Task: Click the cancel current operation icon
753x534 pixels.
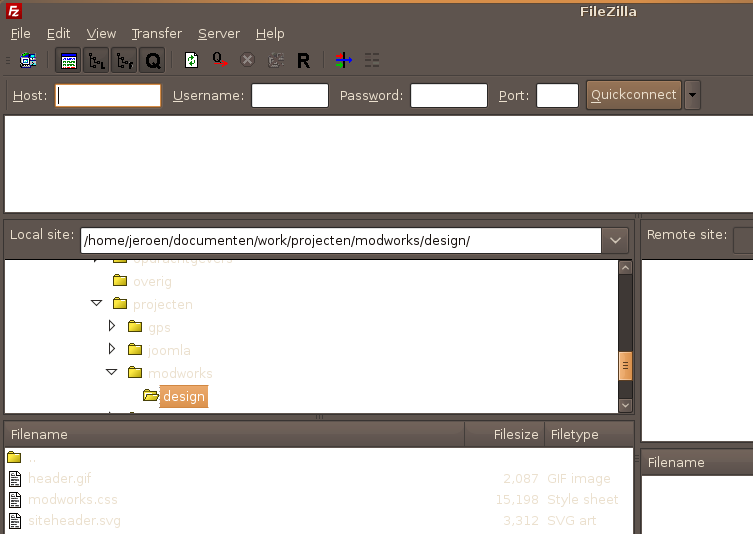Action: point(247,61)
